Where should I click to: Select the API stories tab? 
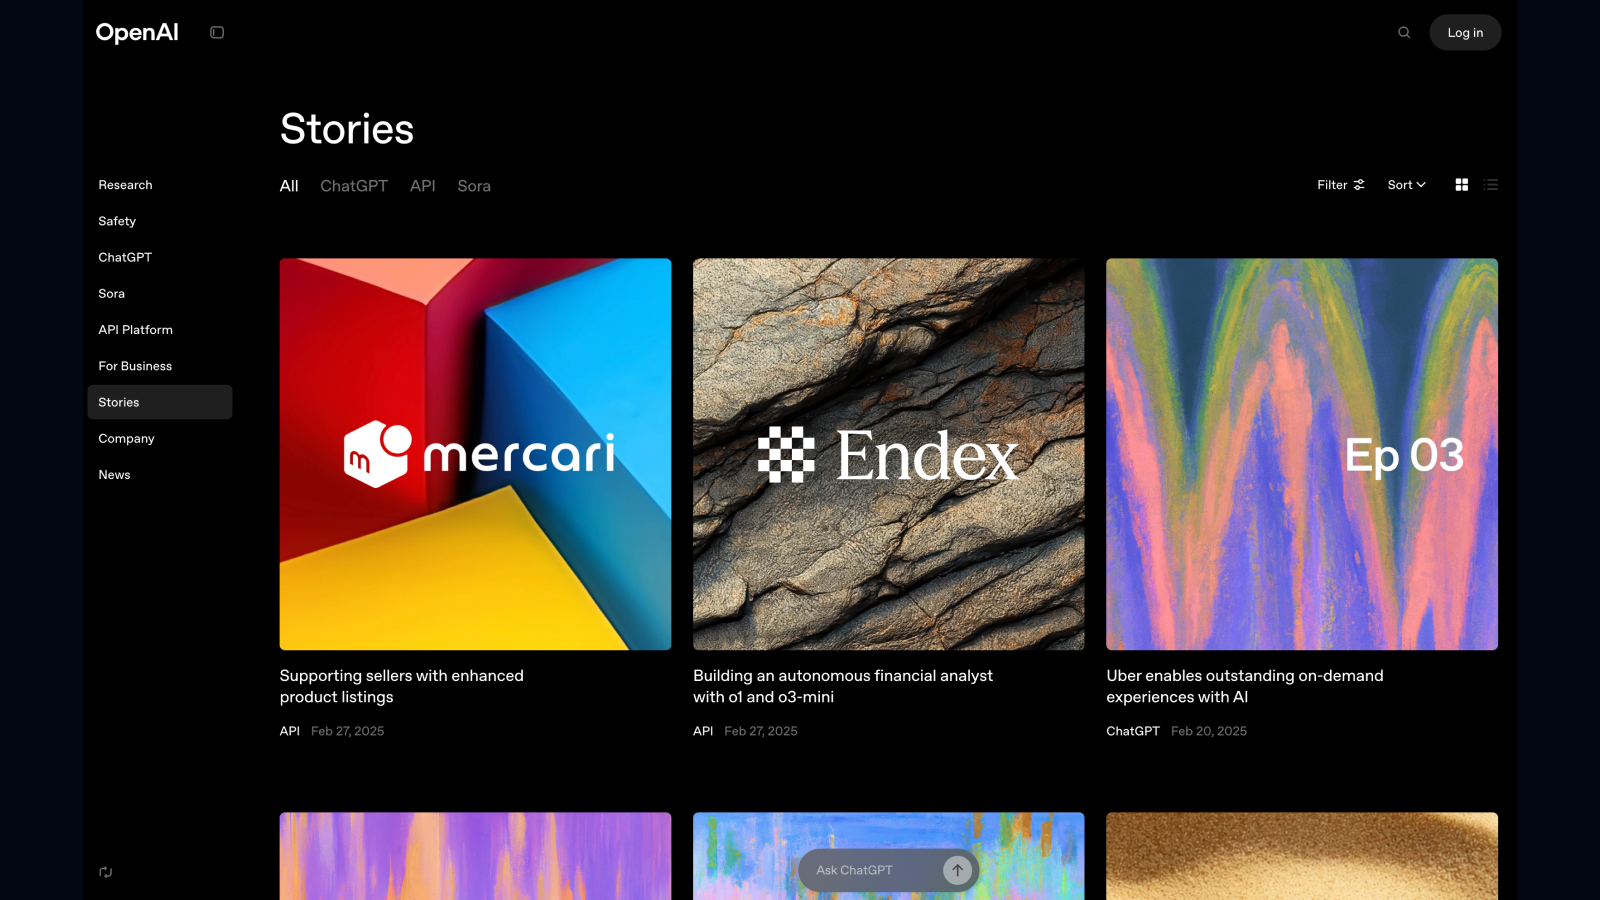(x=422, y=186)
